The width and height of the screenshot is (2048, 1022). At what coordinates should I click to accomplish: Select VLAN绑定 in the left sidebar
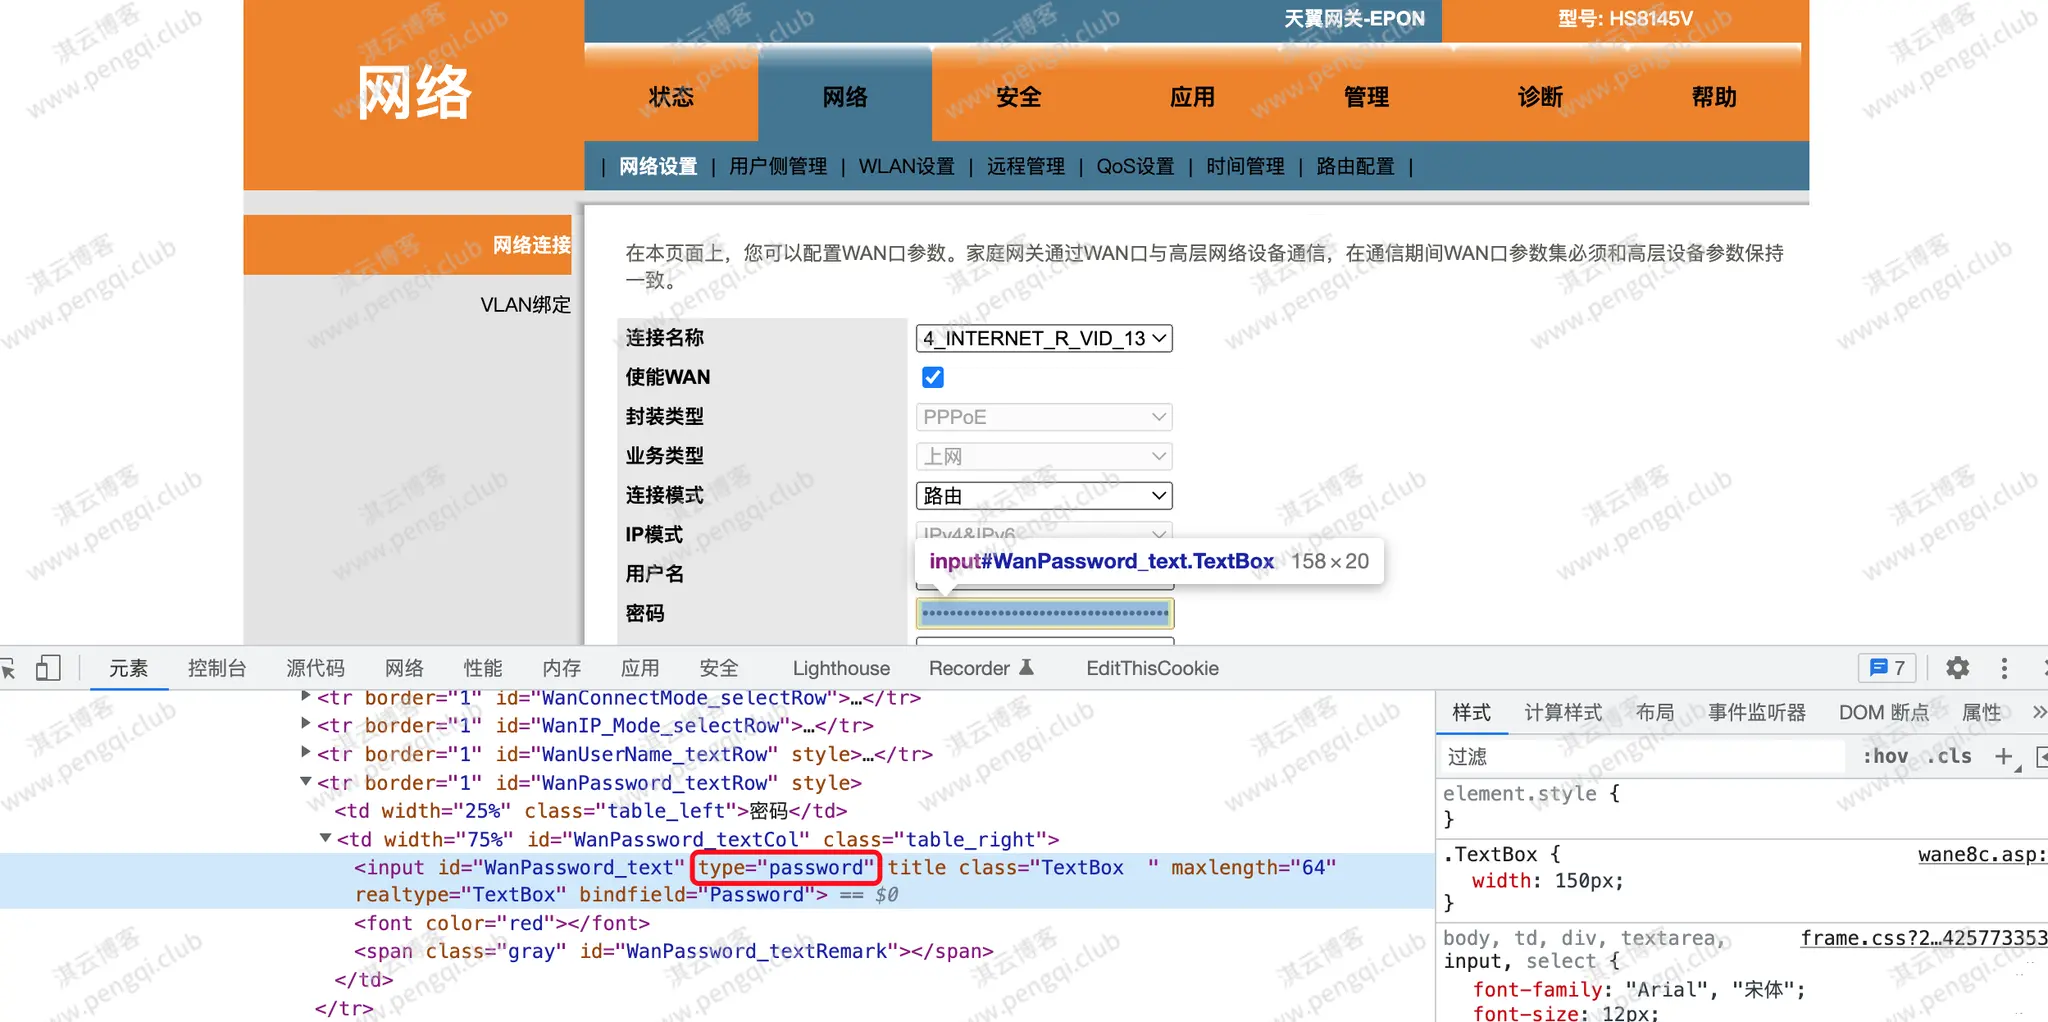click(525, 304)
